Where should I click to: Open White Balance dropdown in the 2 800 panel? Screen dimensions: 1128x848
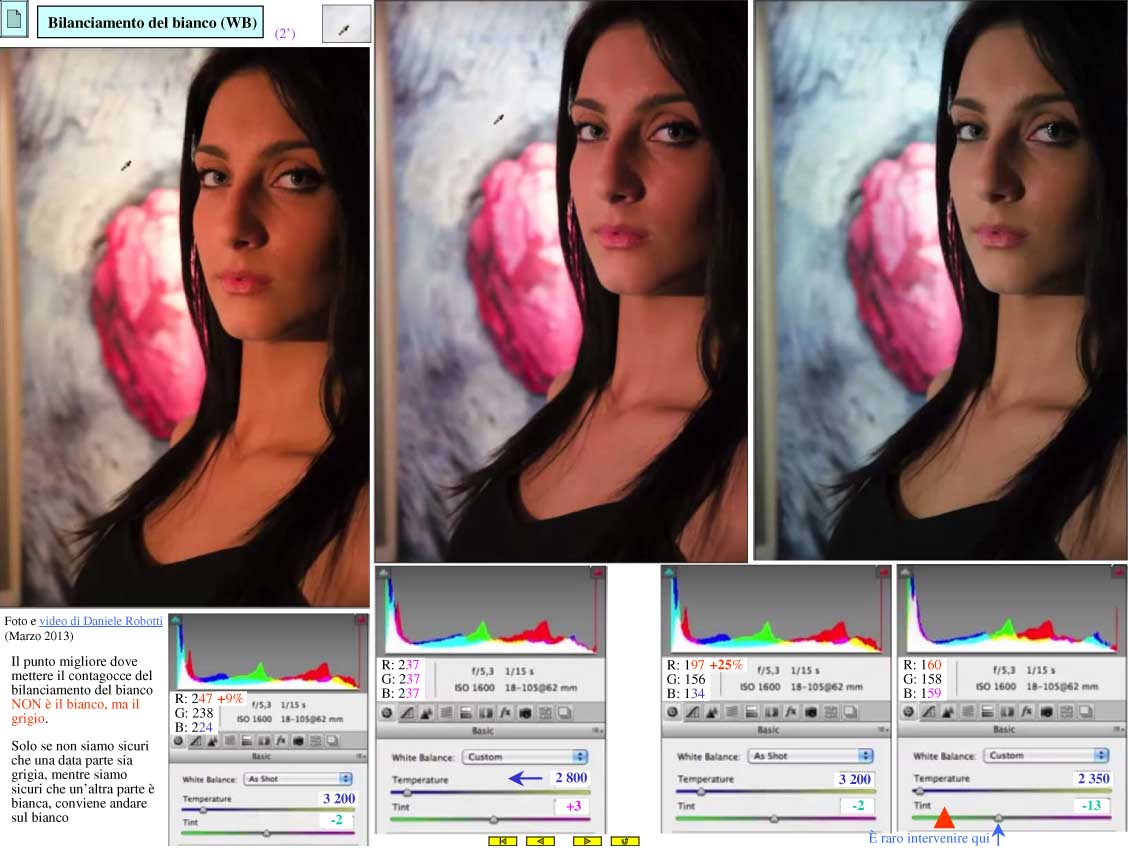point(525,757)
